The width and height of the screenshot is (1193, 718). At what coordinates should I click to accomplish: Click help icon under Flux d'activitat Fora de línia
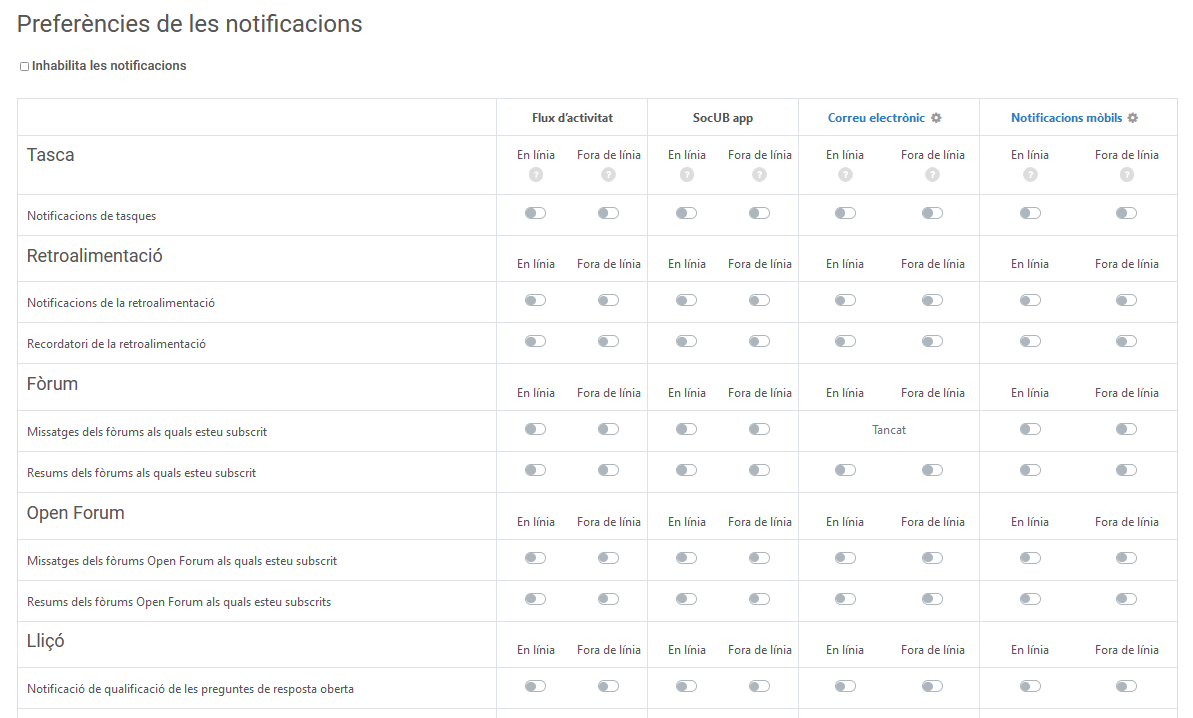(609, 175)
